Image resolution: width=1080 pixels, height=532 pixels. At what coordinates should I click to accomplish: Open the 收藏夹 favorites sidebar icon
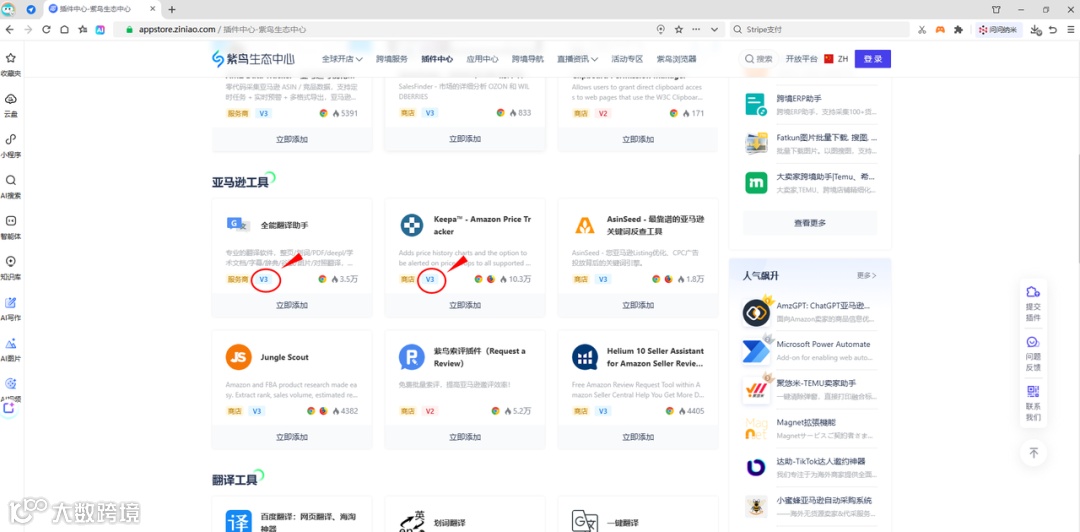coord(10,59)
